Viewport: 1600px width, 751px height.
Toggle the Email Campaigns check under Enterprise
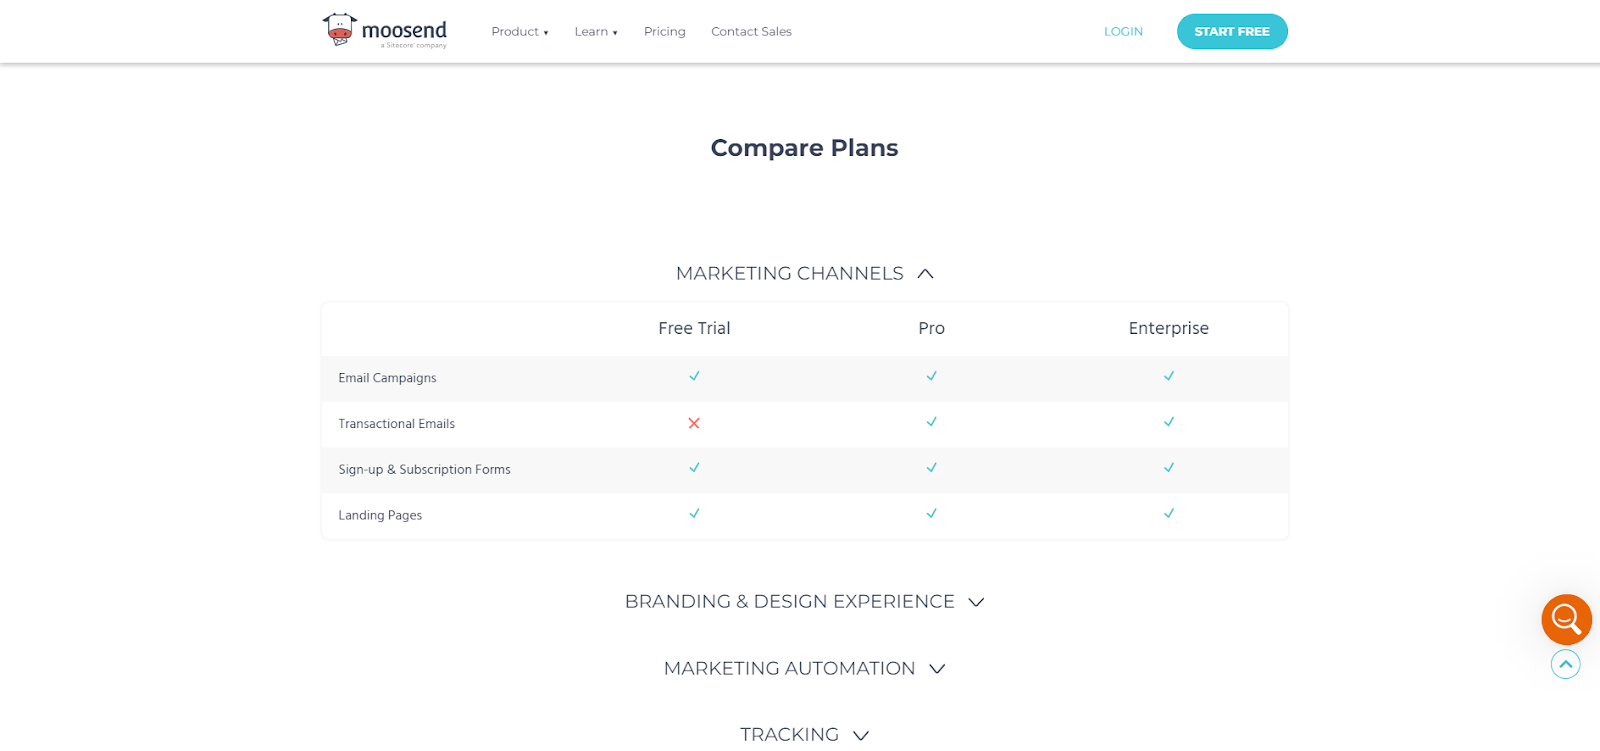(1168, 377)
